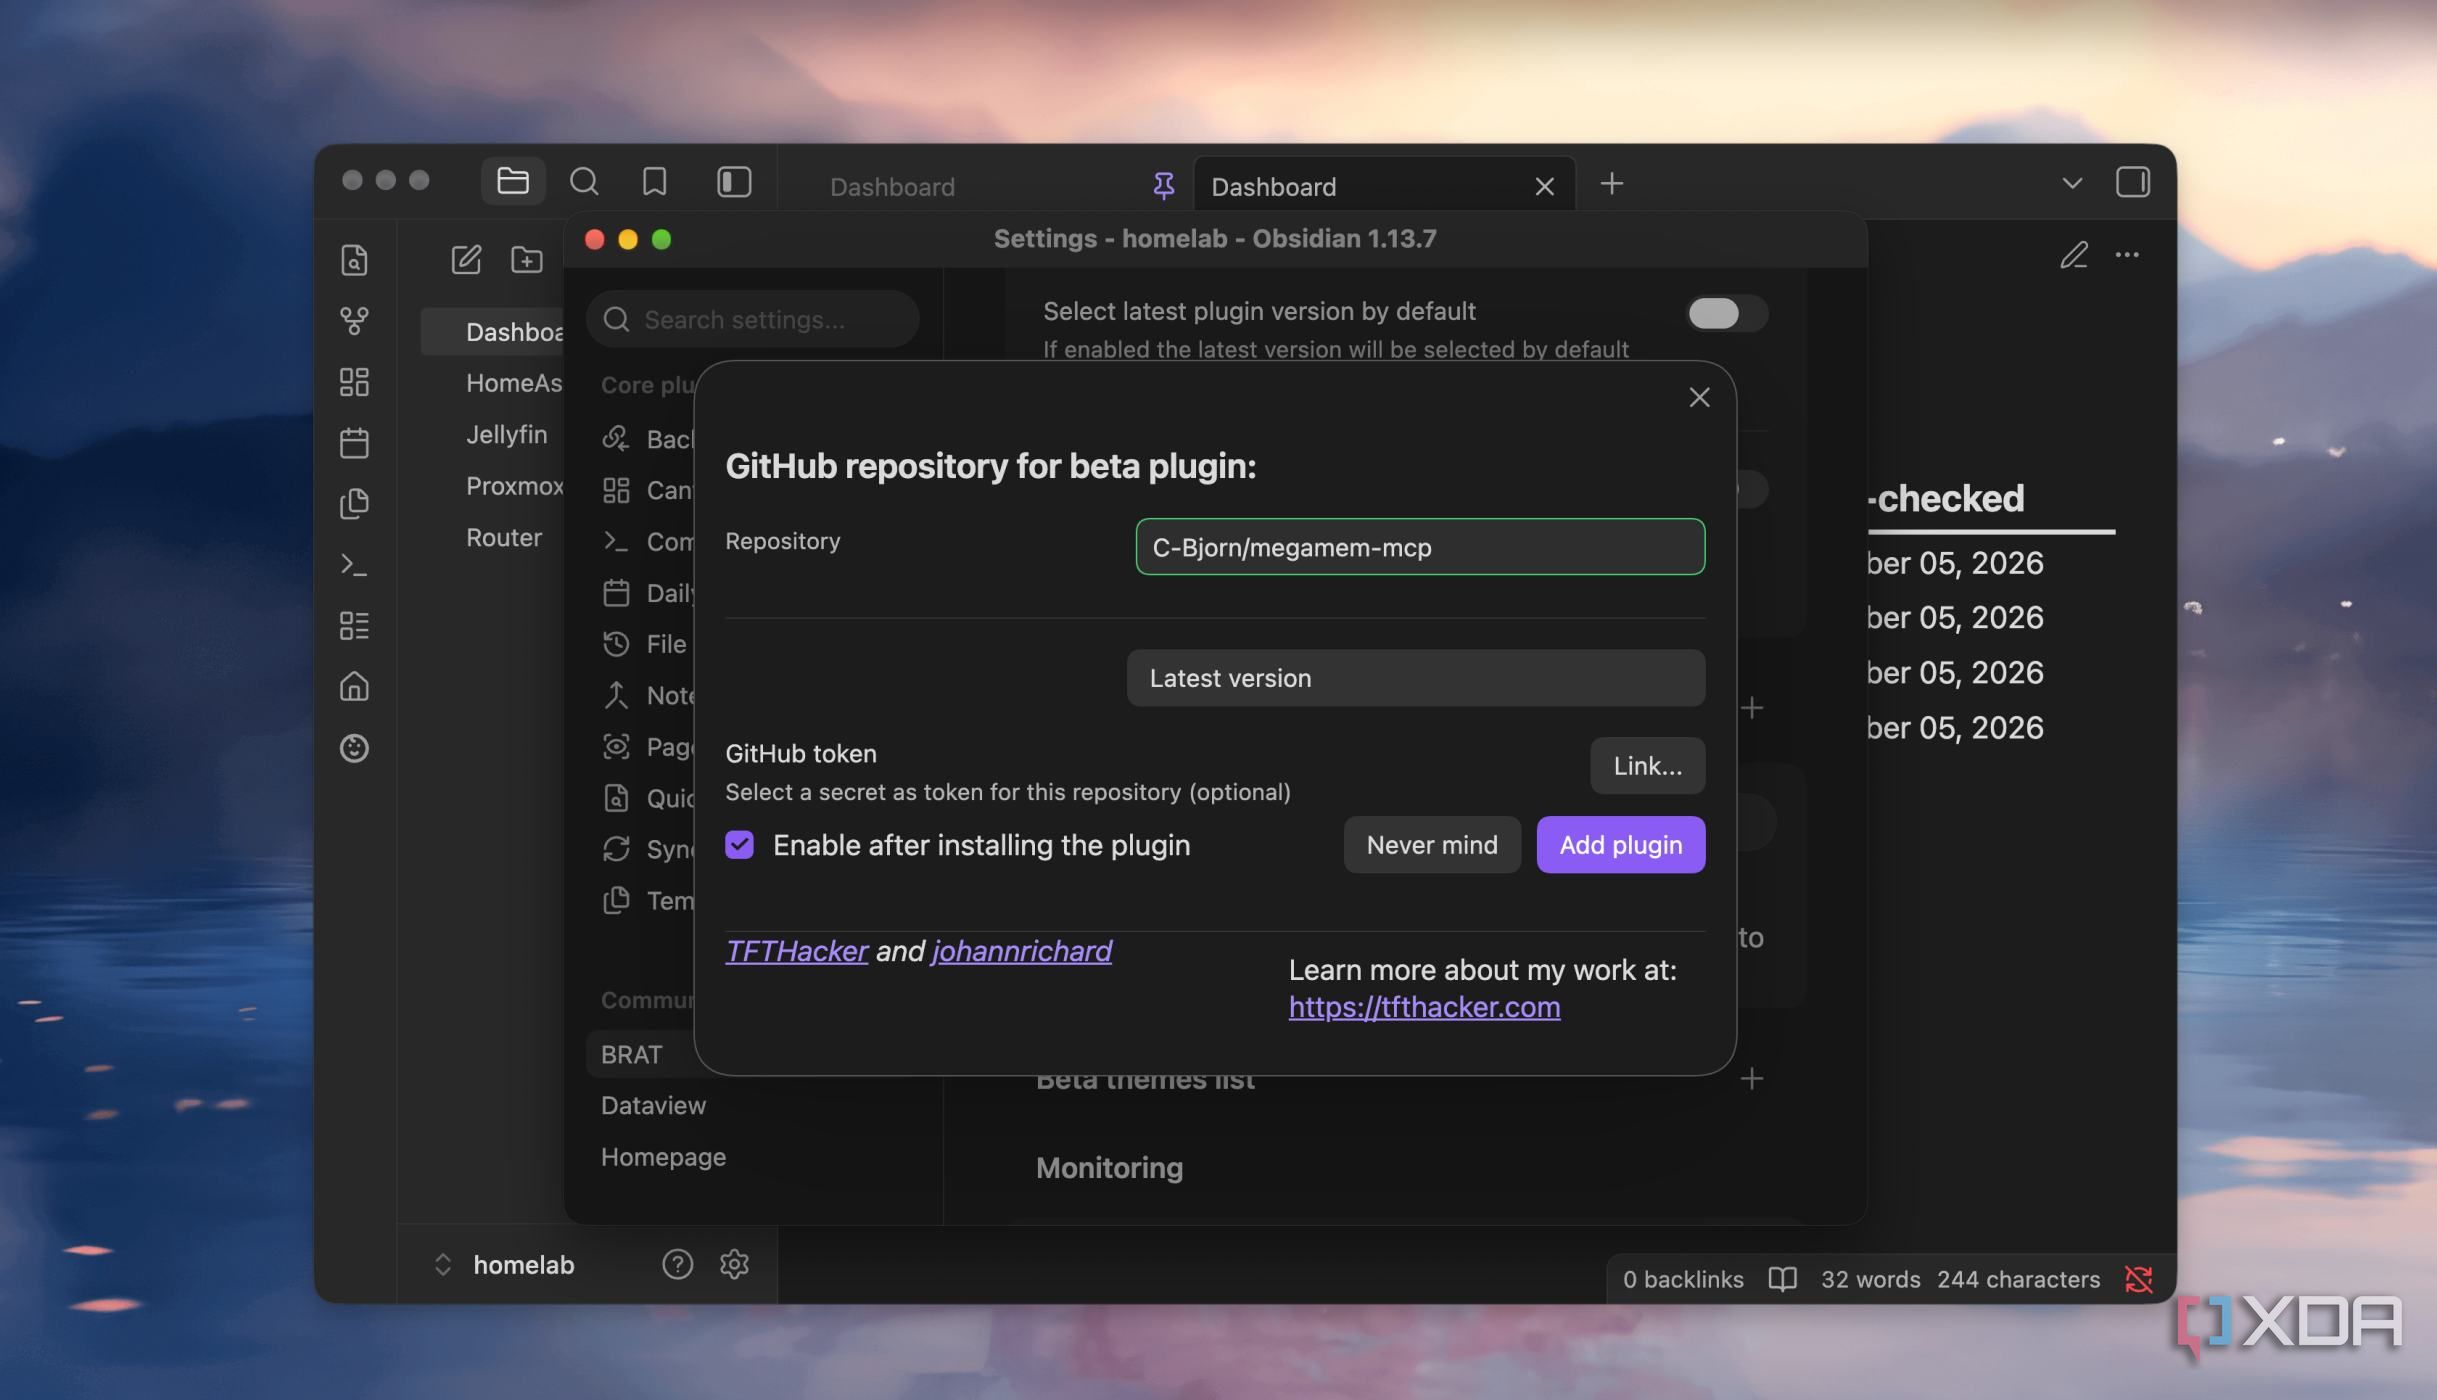This screenshot has height=1400, width=2437.
Task: Open canvas icon in left ribbon
Action: pyautogui.click(x=354, y=382)
